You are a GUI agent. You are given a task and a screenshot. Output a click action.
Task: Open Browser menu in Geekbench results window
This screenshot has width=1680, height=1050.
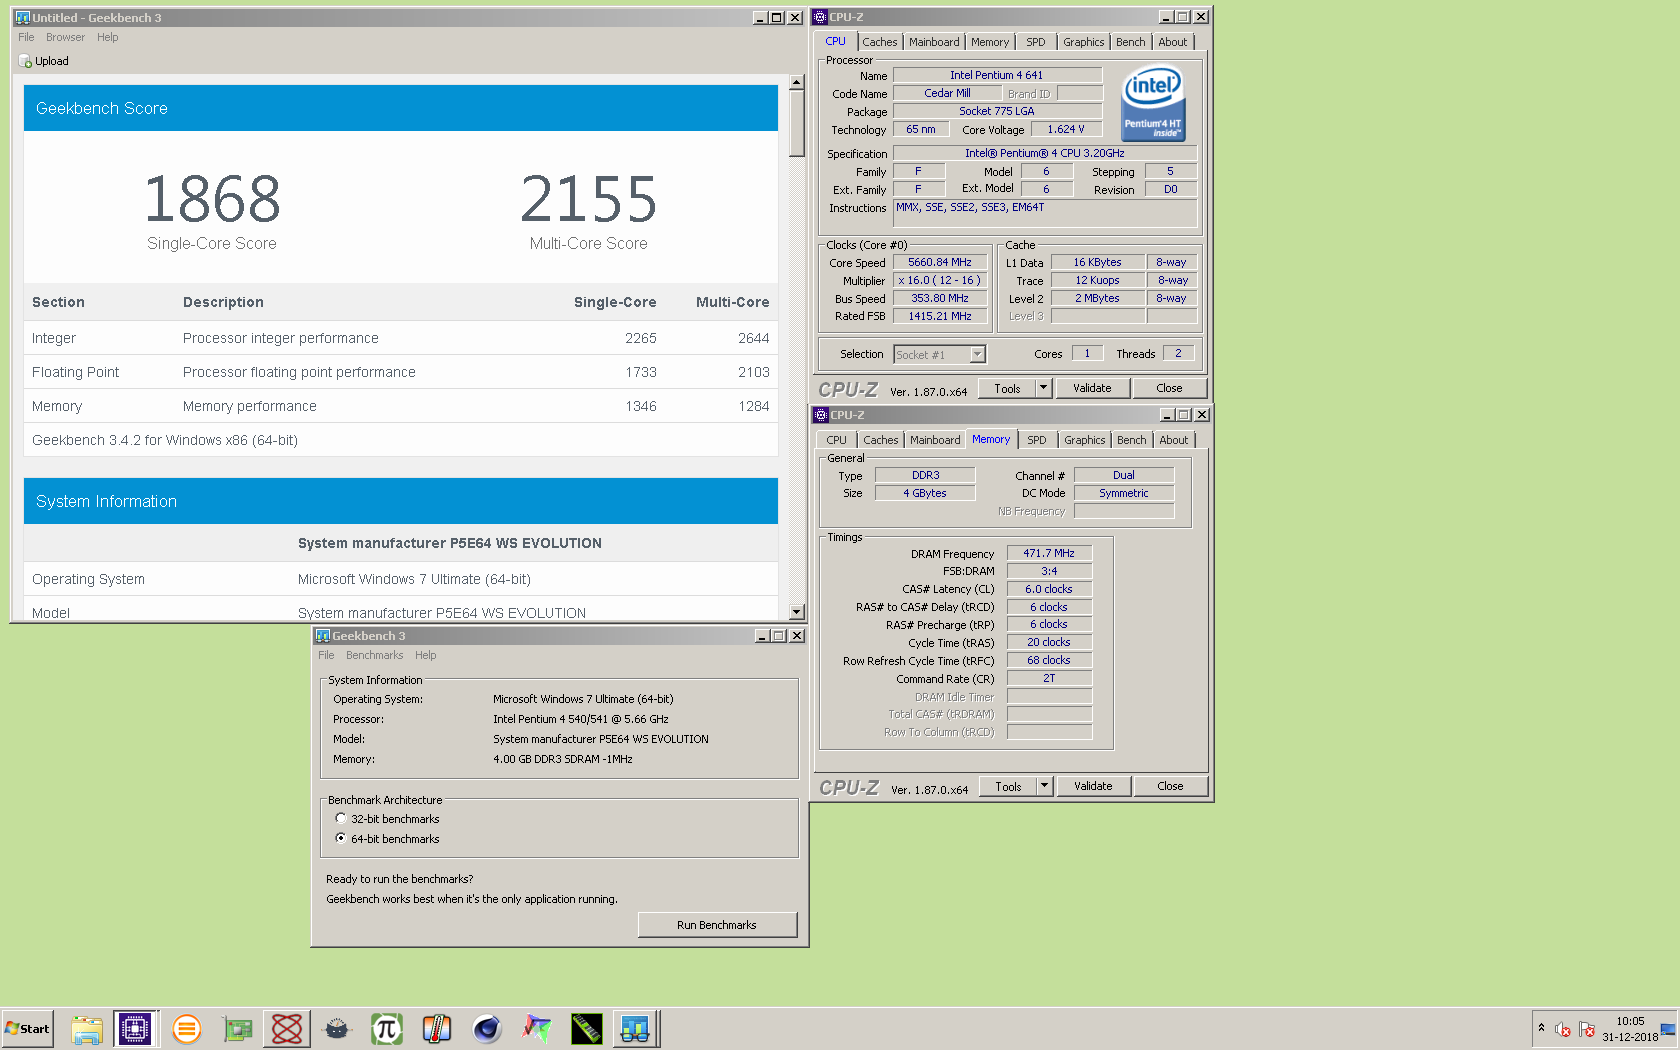65,37
